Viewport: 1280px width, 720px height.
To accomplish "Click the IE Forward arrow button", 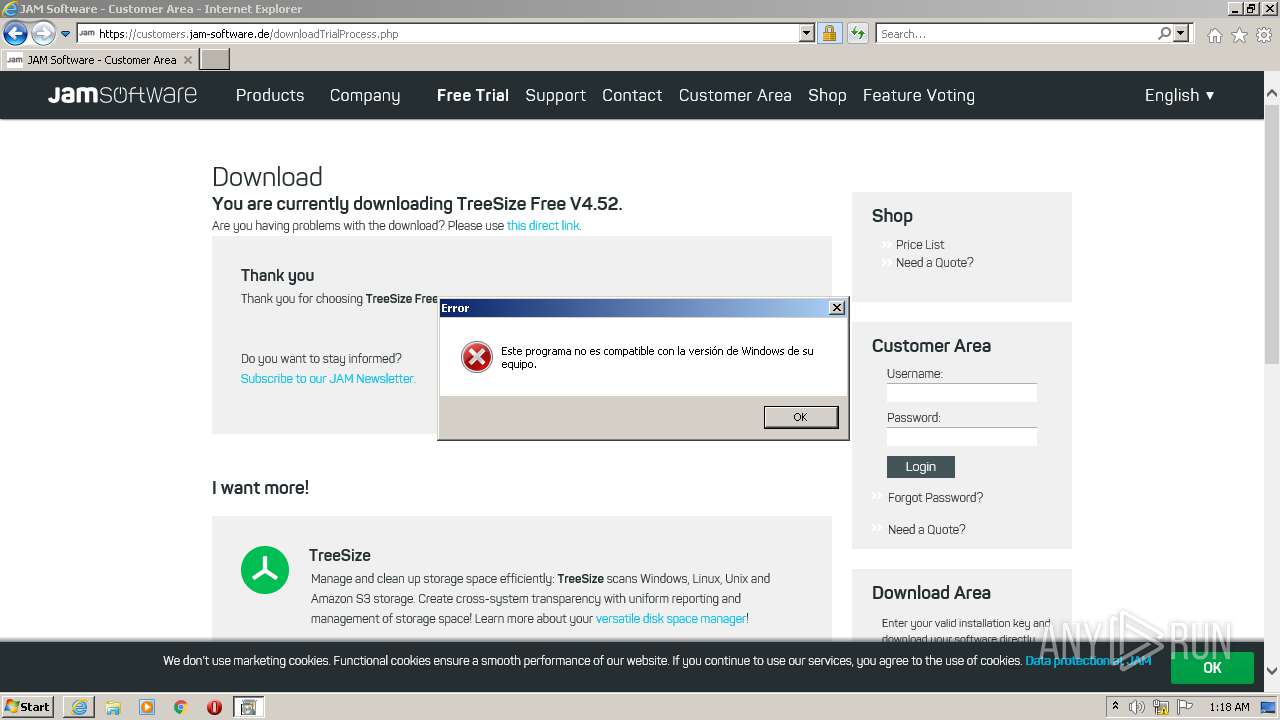I will (x=43, y=34).
